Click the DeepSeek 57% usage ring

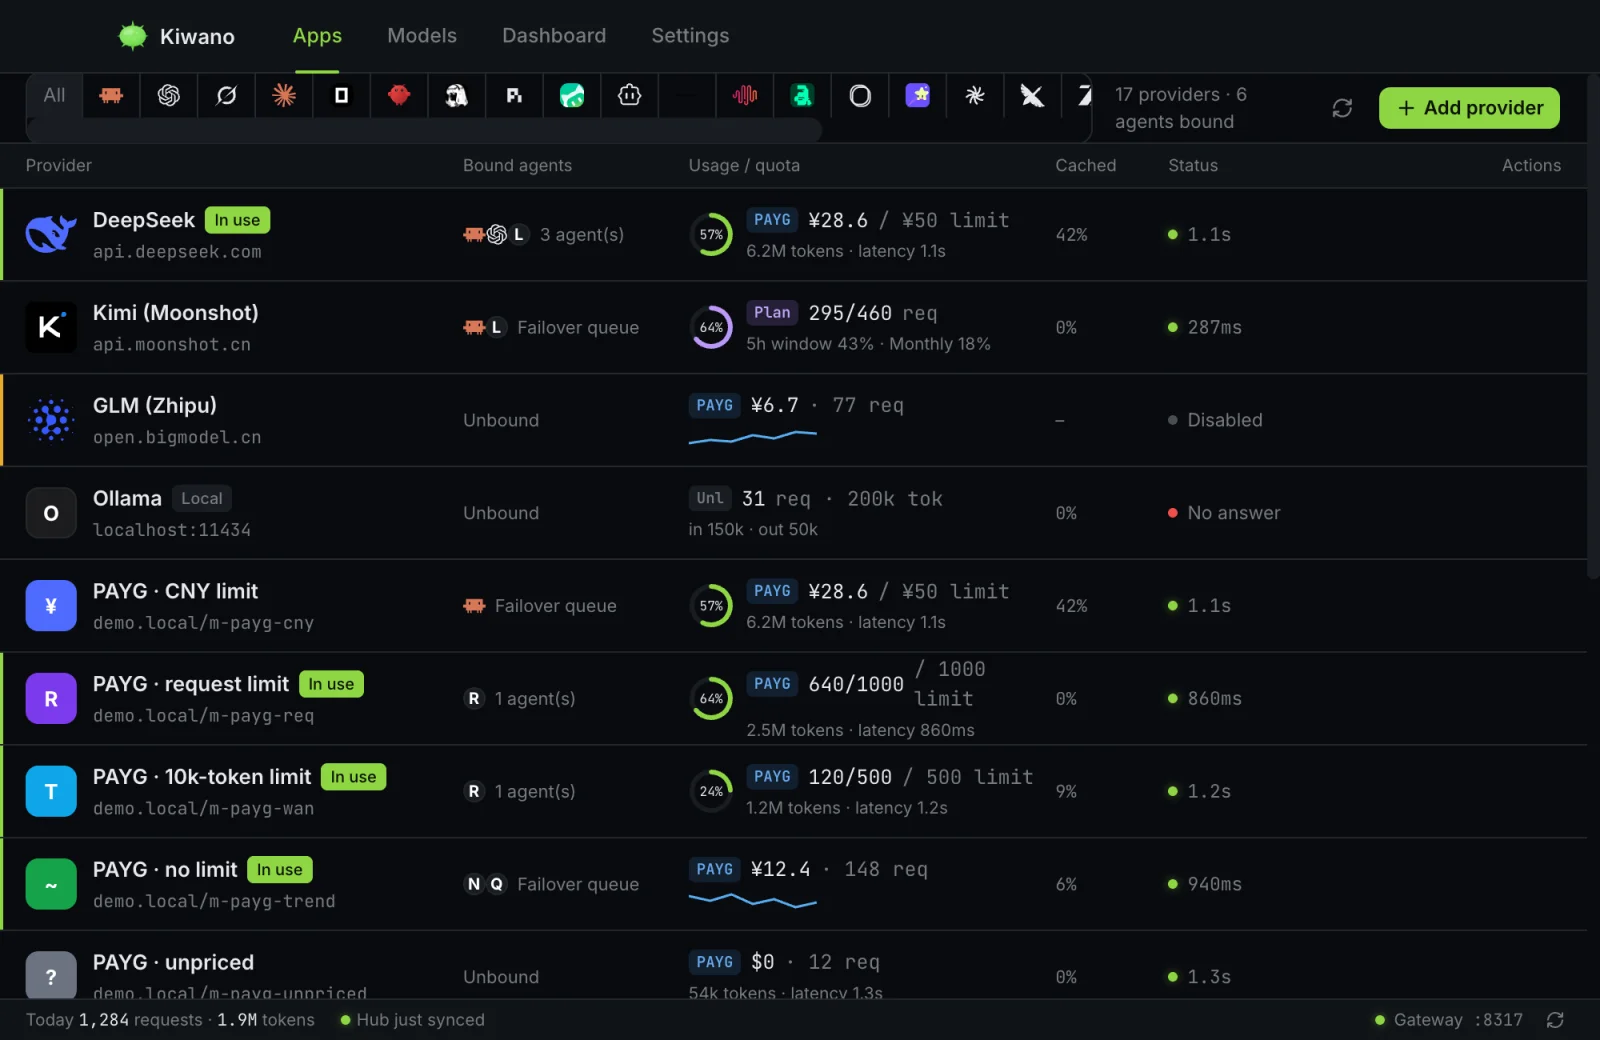tap(711, 234)
